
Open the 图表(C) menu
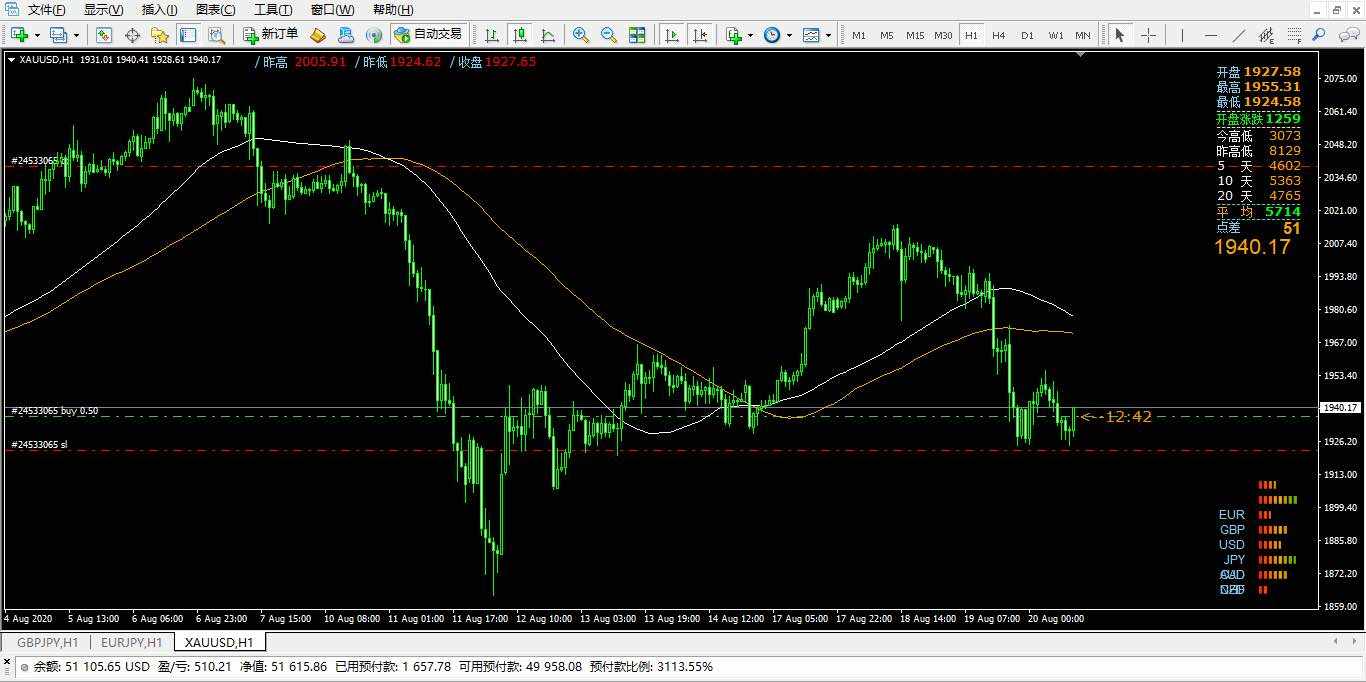pos(215,10)
